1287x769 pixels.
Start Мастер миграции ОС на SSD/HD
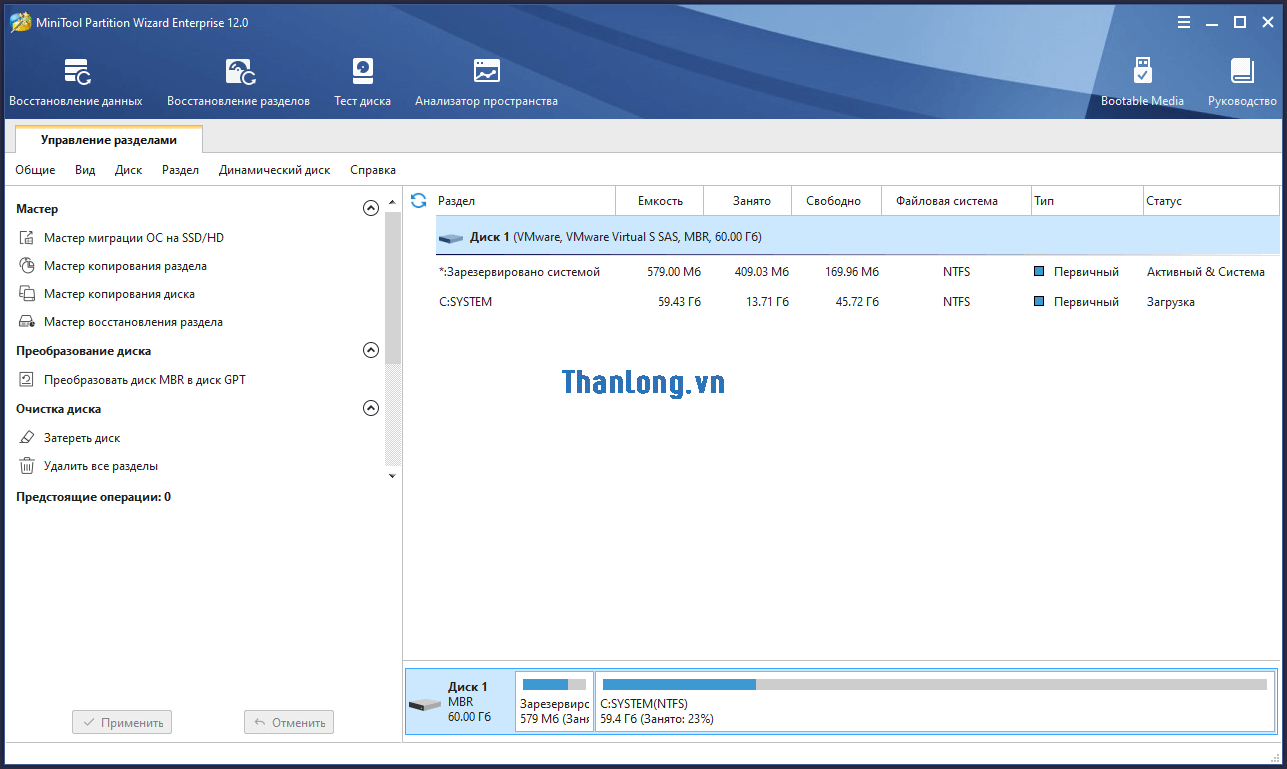pyautogui.click(x=134, y=238)
